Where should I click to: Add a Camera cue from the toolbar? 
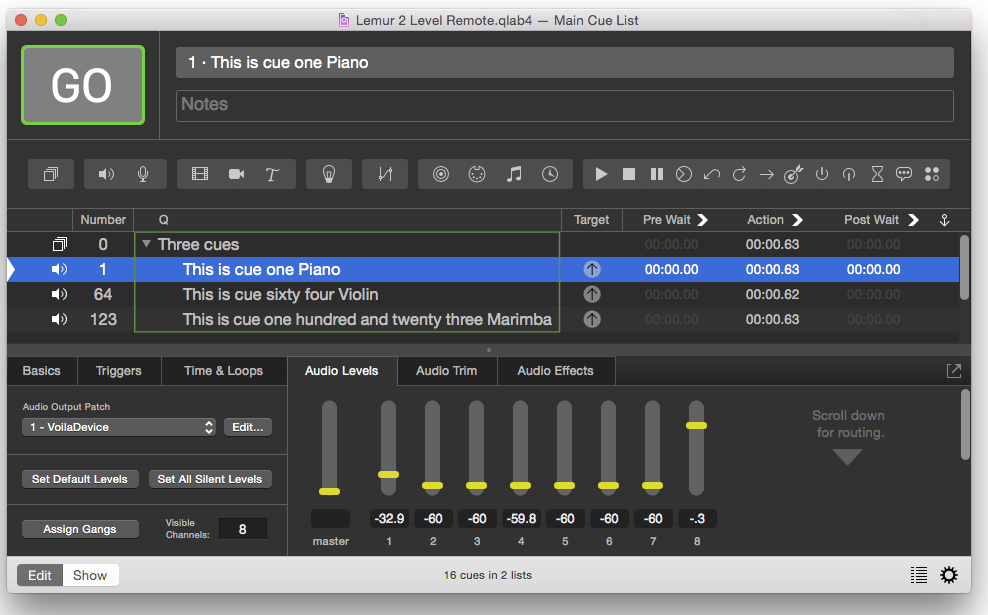pyautogui.click(x=236, y=174)
